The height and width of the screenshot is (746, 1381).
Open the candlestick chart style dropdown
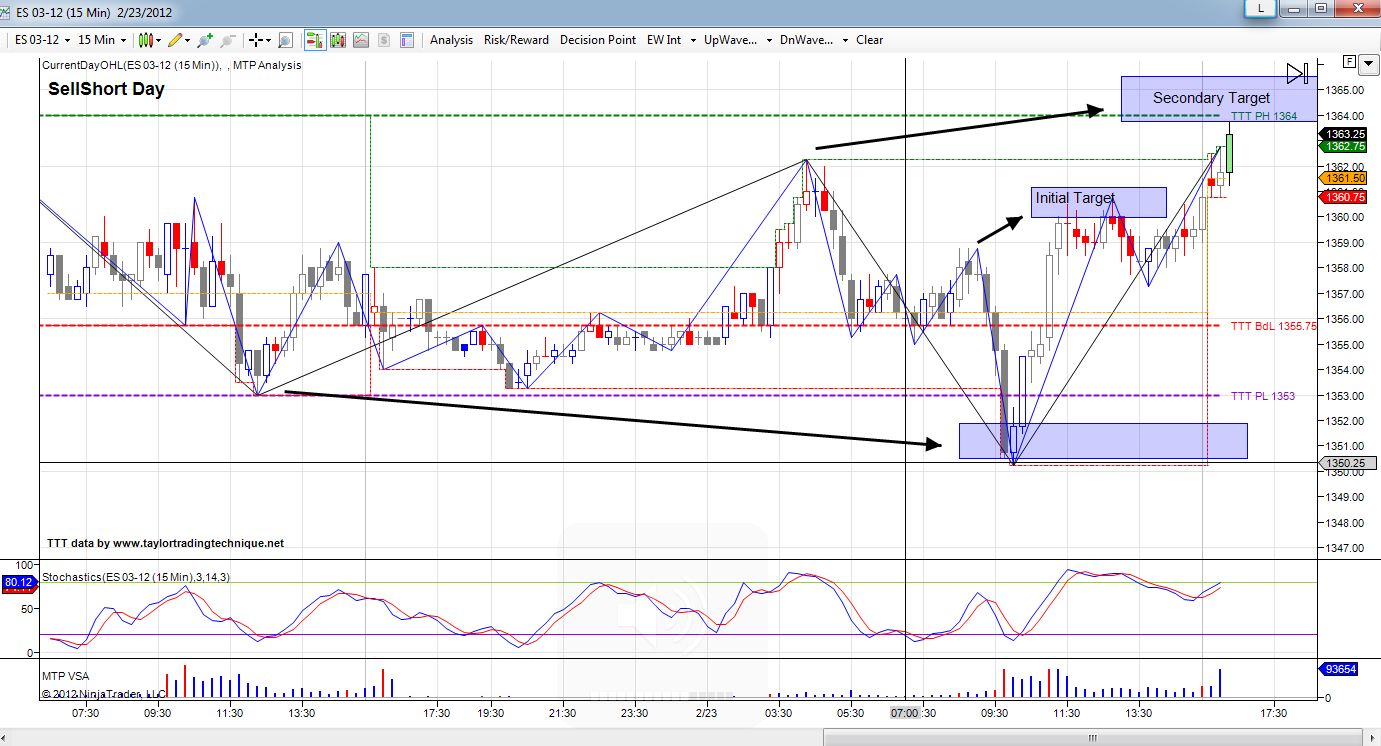tap(150, 40)
